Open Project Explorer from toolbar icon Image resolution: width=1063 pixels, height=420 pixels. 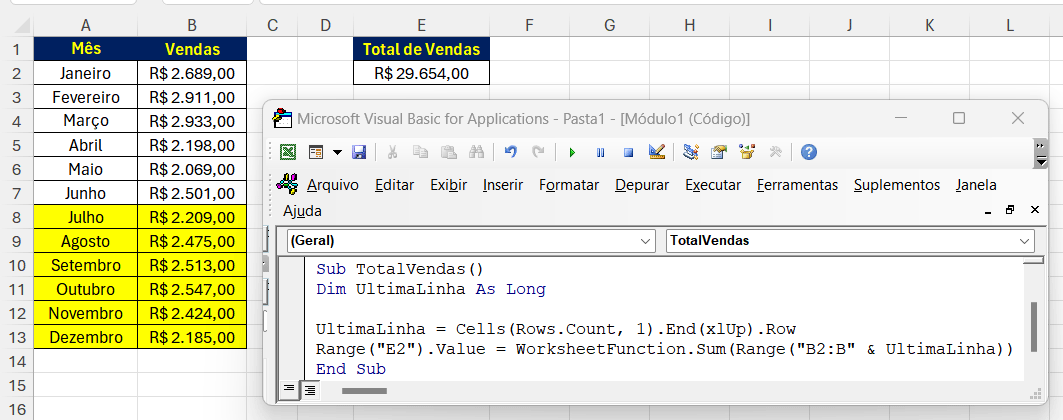pos(690,152)
